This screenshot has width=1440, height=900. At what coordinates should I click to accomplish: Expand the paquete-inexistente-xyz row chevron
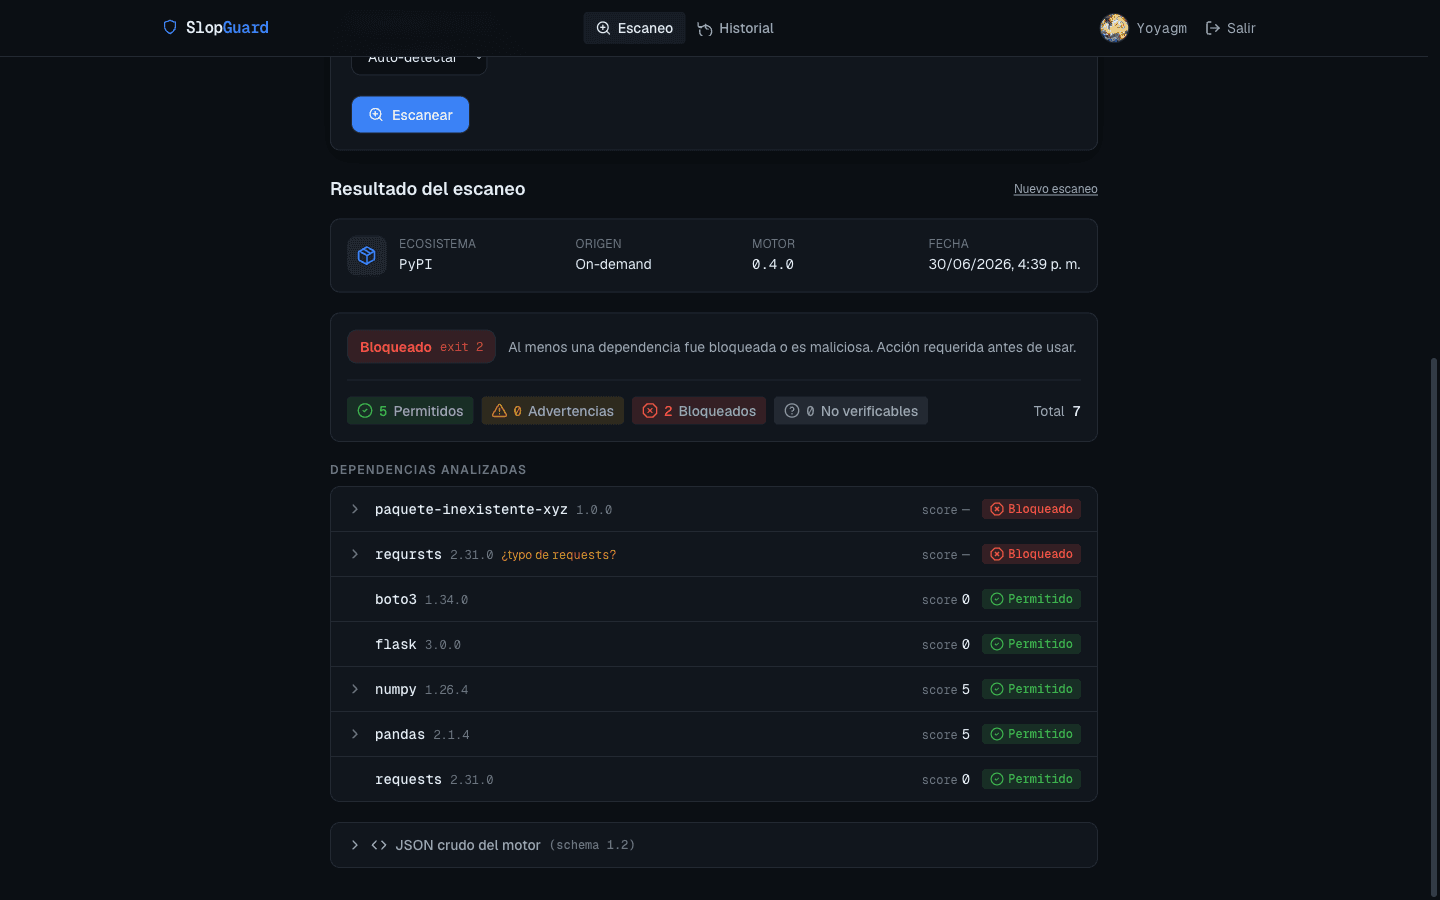tap(355, 509)
